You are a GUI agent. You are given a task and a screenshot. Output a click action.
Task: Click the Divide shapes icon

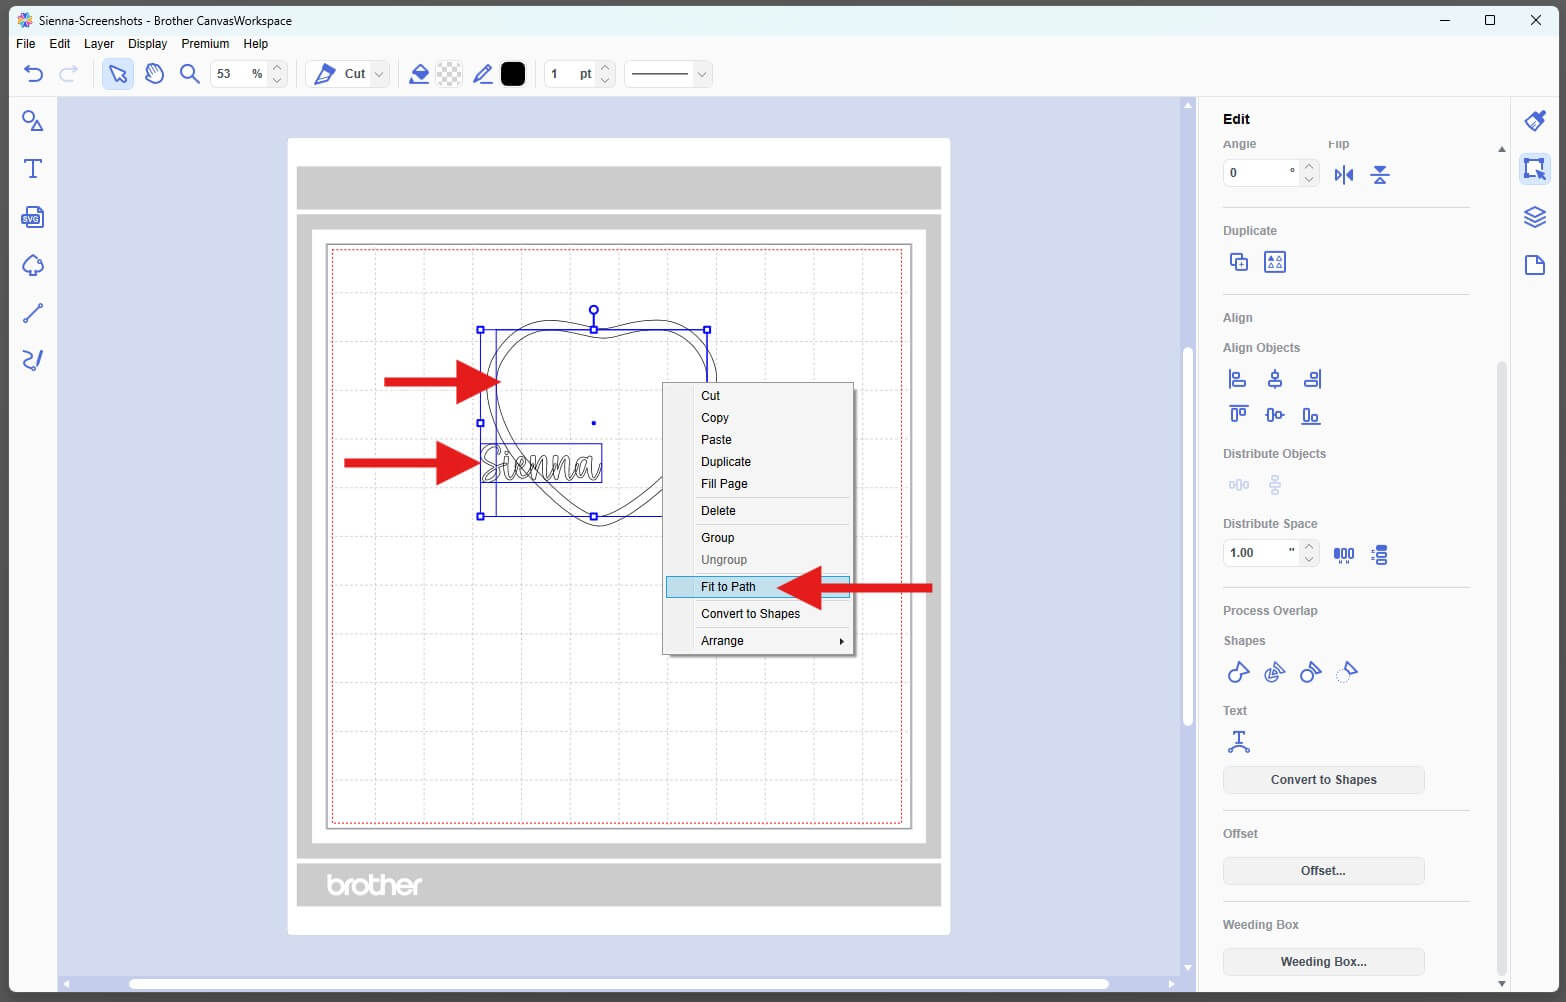1274,672
